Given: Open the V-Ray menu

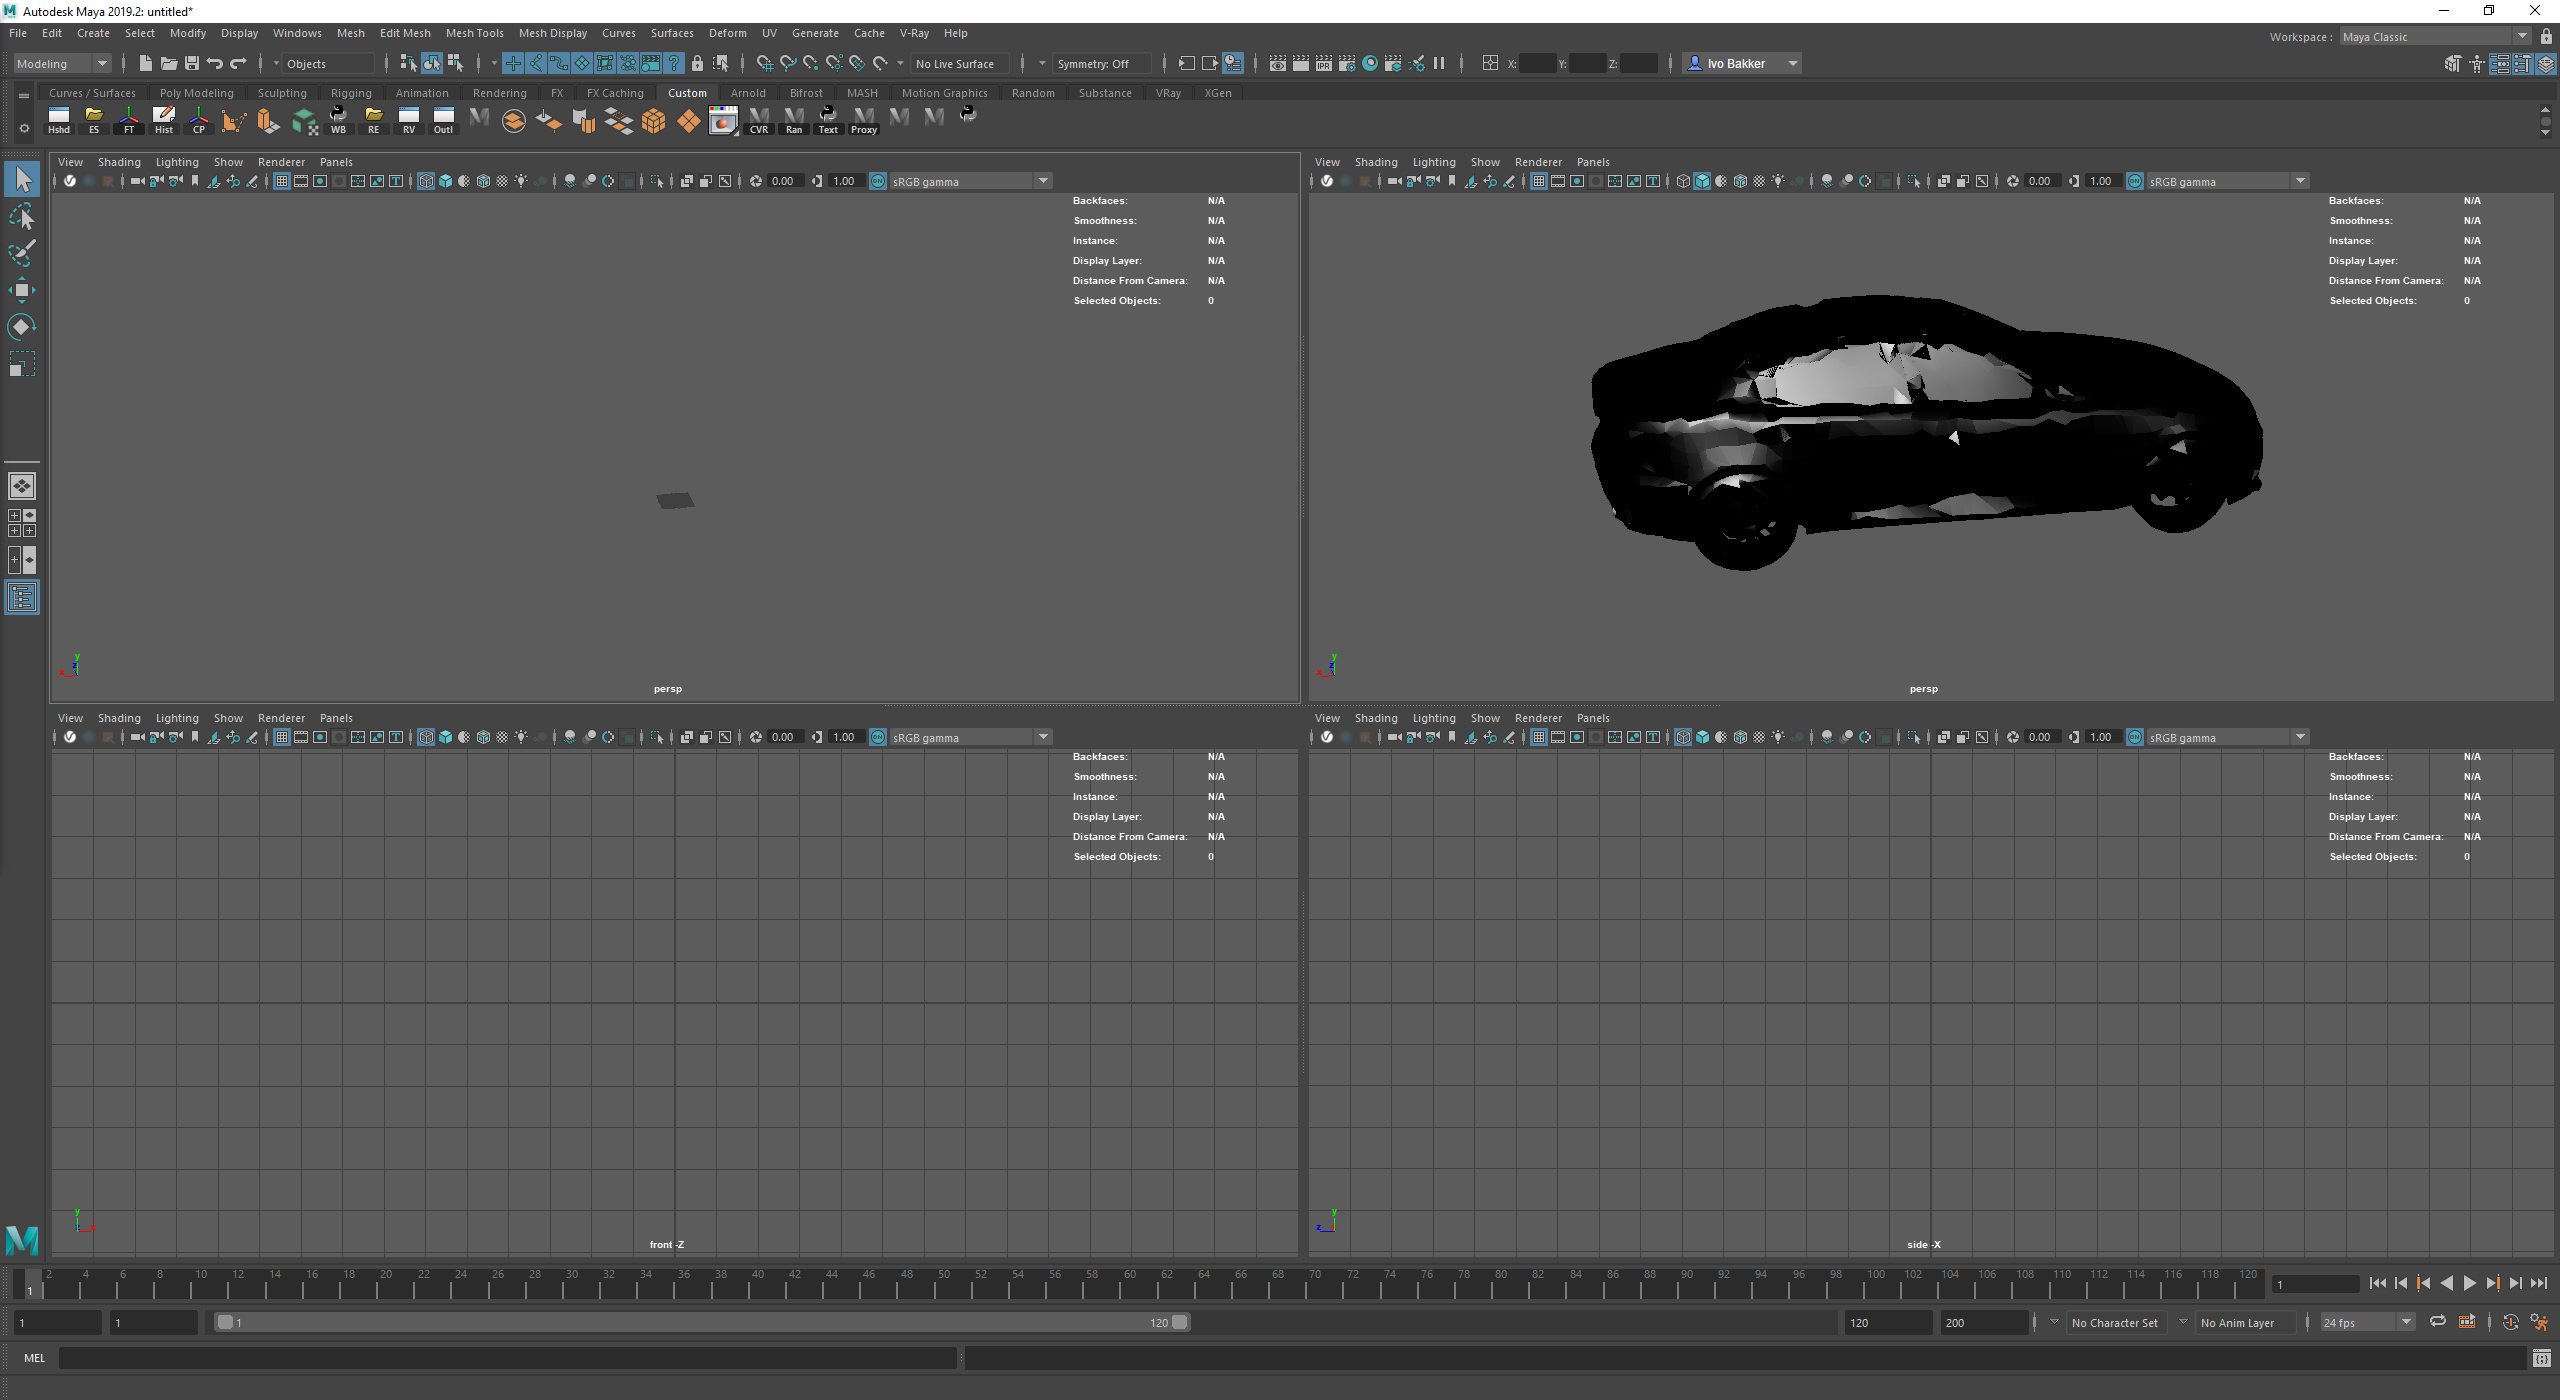Looking at the screenshot, I should click(914, 33).
